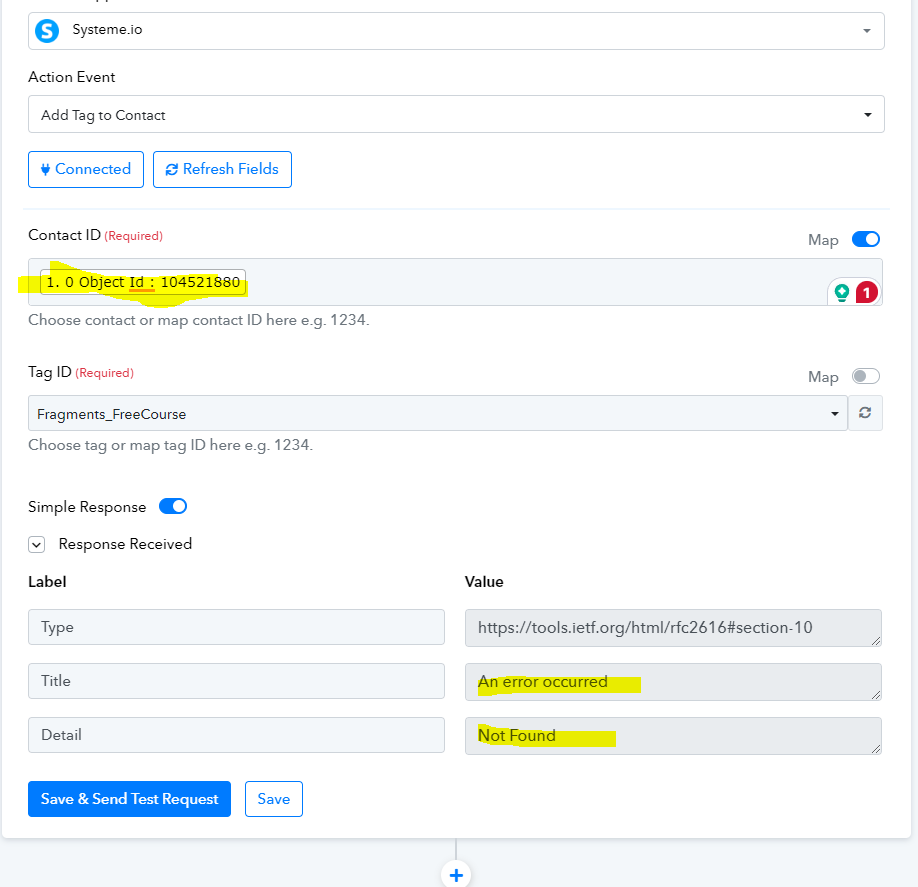Click the 'Choose tag or map tag ID' hint
The width and height of the screenshot is (918, 887).
170,445
